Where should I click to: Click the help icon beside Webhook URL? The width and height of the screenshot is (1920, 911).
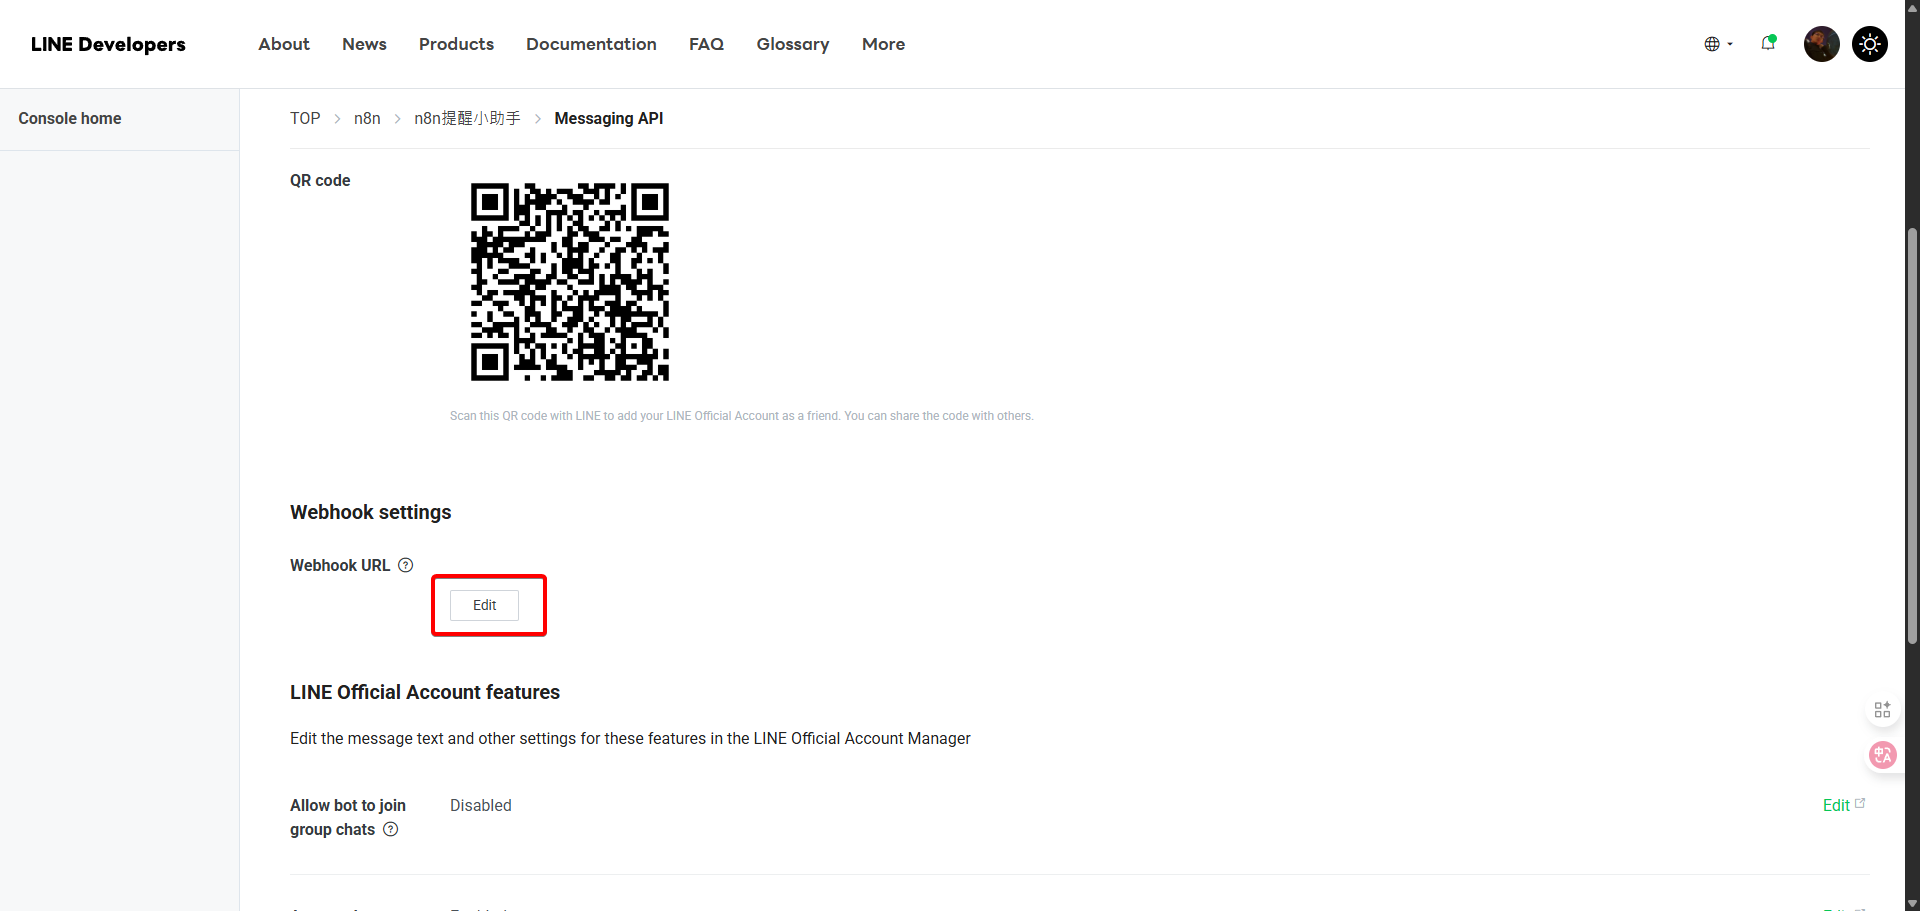point(405,565)
